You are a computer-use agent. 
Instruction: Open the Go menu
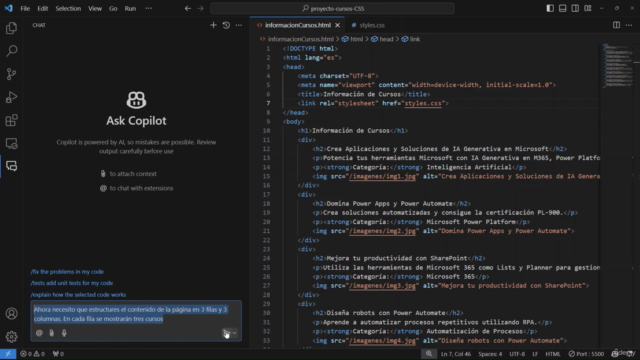coord(113,8)
